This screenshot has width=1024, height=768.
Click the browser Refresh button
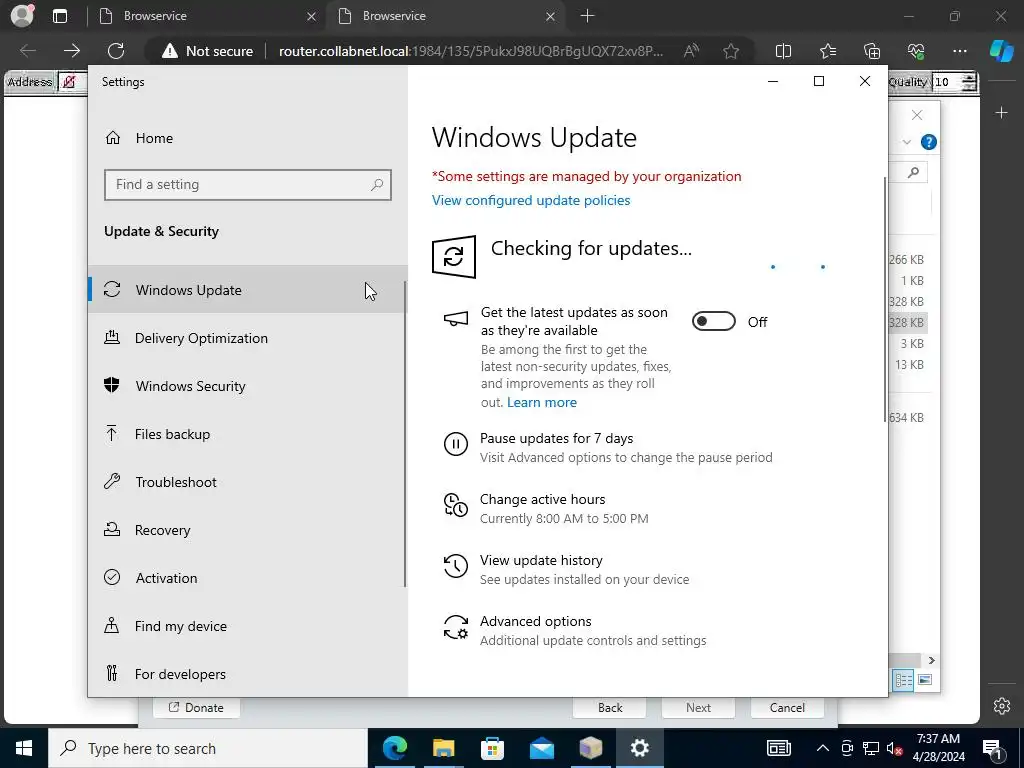(x=116, y=51)
